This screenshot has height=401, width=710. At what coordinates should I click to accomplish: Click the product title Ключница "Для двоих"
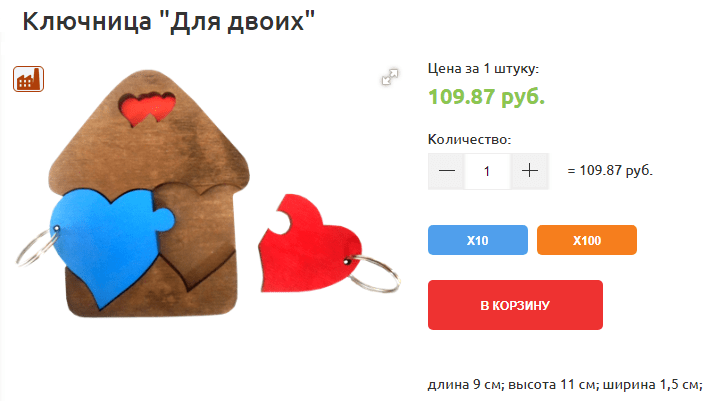(168, 21)
